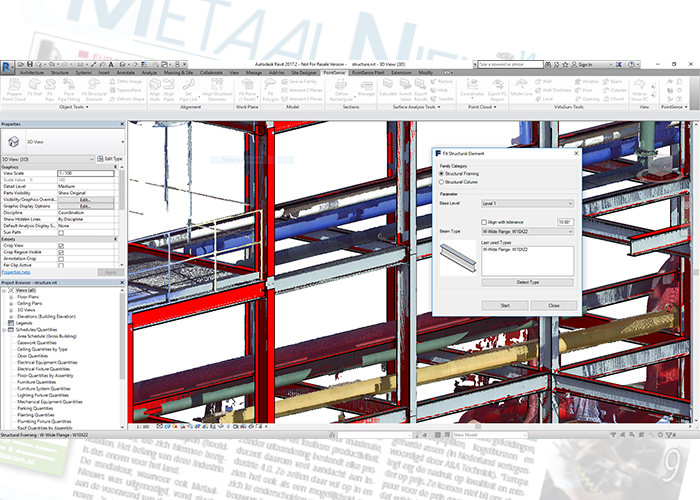Select the Align Walls tool

[155, 90]
